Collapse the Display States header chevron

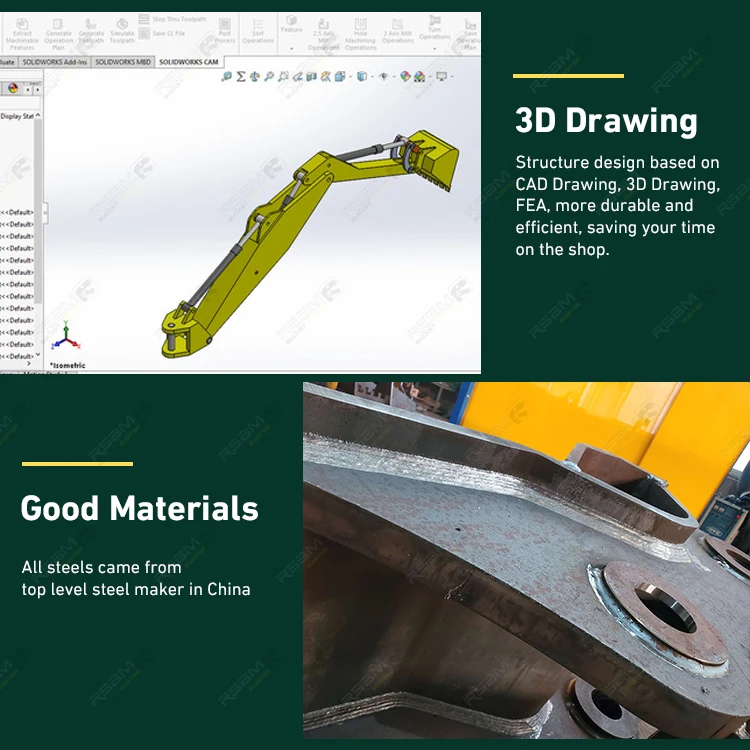[x=38, y=116]
